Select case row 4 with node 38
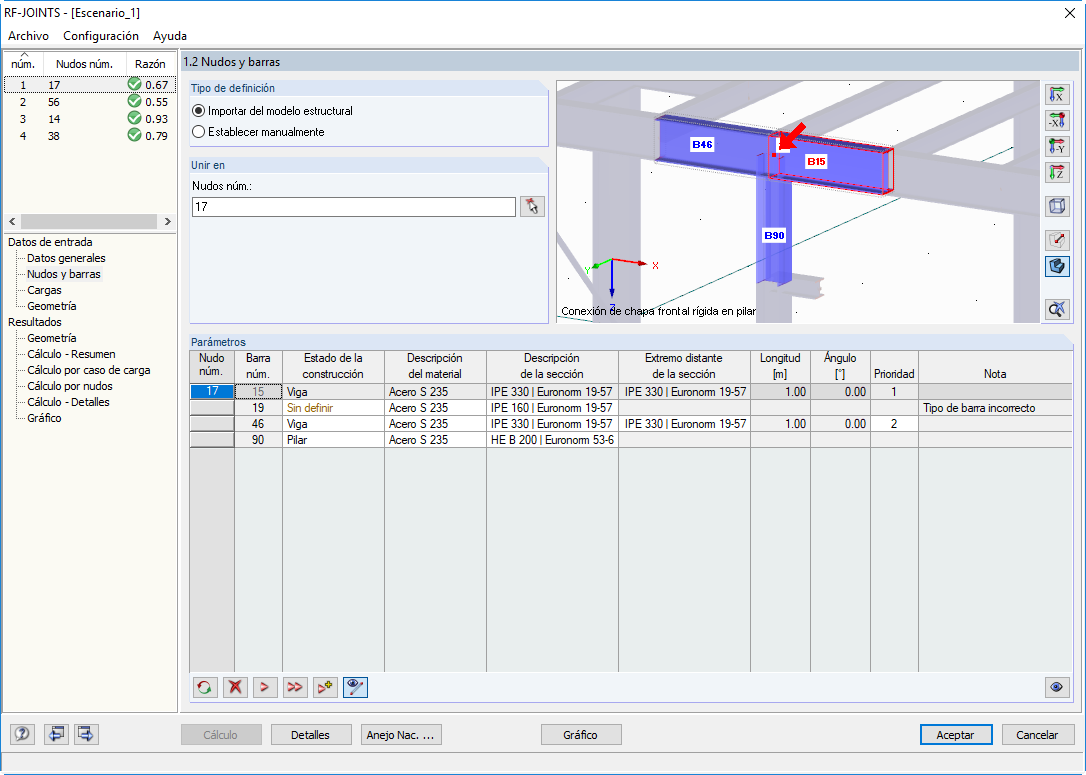 point(90,136)
